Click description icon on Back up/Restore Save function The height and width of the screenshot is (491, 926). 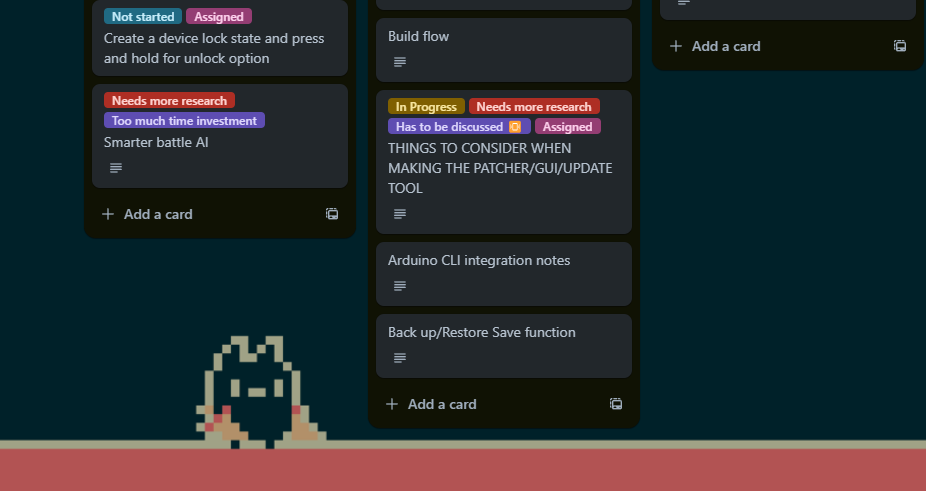tap(400, 358)
